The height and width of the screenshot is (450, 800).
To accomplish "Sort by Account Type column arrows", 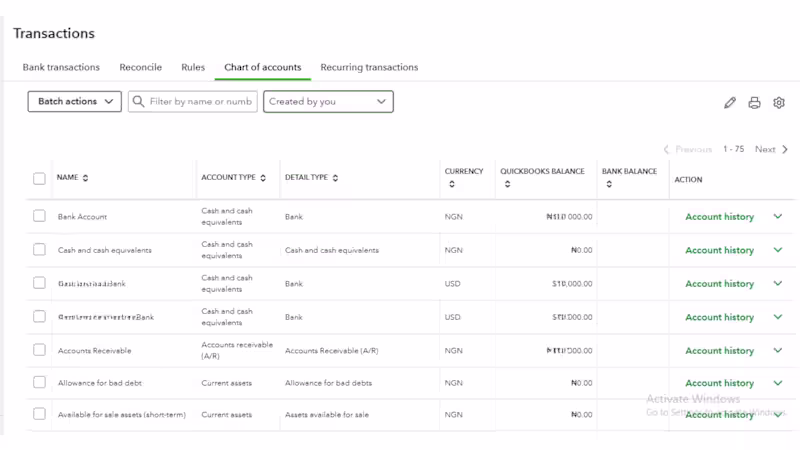I will click(x=263, y=178).
